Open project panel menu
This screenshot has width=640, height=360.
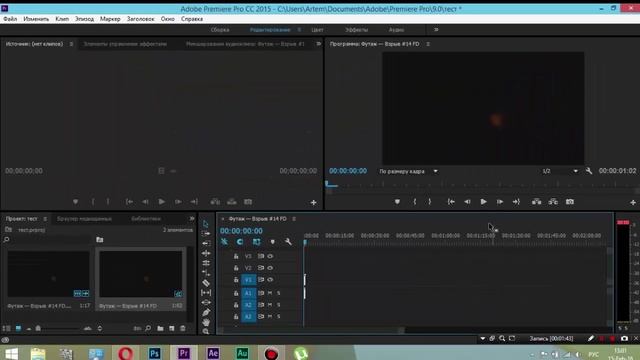click(x=45, y=219)
